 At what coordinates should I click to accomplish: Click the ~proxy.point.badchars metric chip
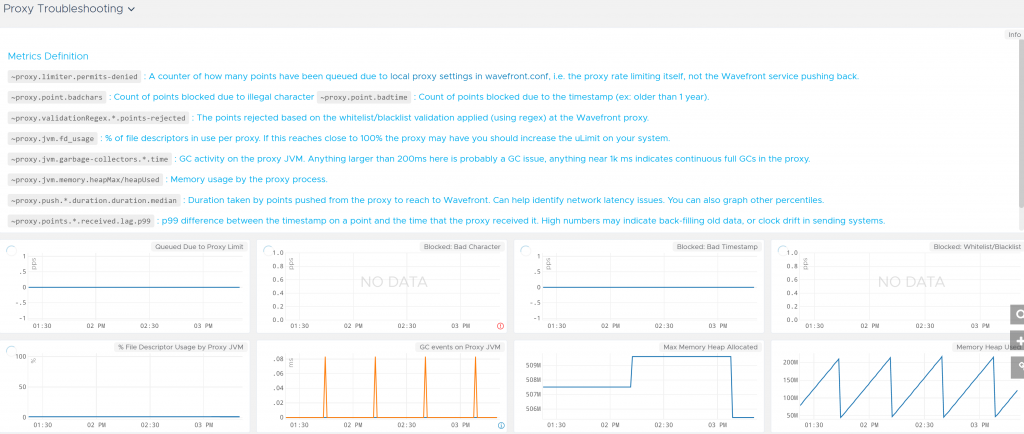(x=57, y=97)
